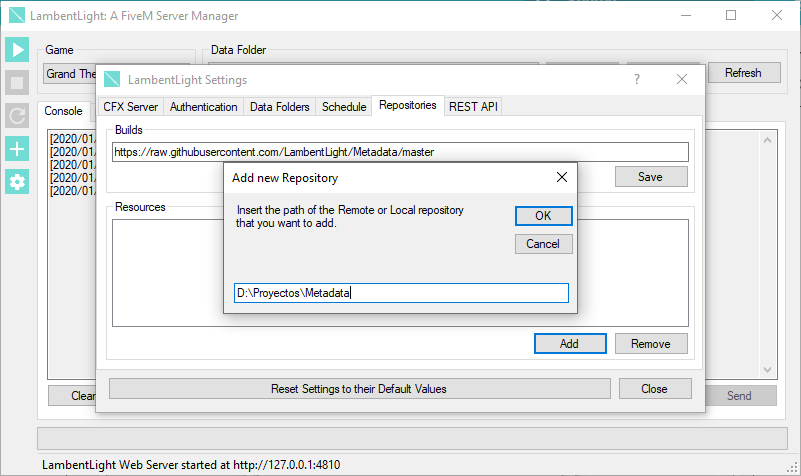Viewport: 801px width, 476px height.
Task: Confirm the repository path with OK
Action: point(544,216)
